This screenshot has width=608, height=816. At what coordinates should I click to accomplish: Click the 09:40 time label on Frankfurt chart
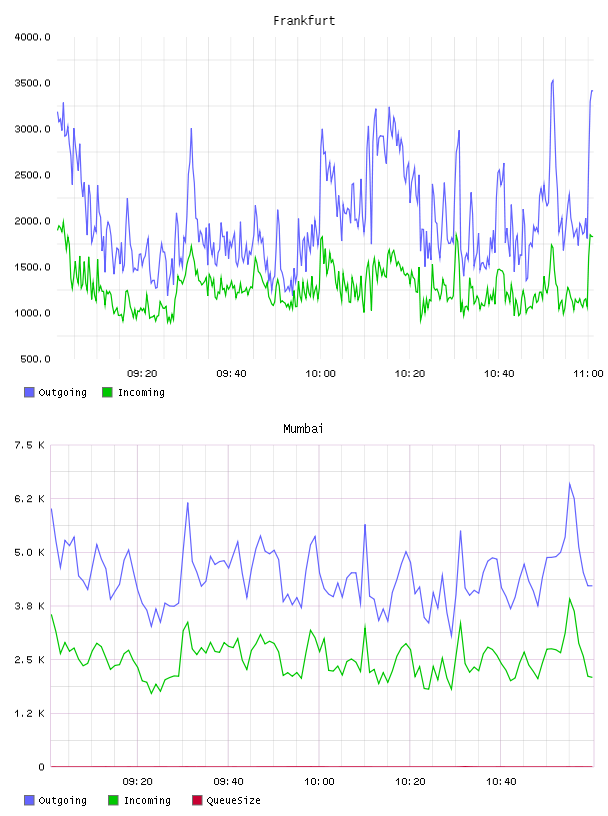click(232, 374)
